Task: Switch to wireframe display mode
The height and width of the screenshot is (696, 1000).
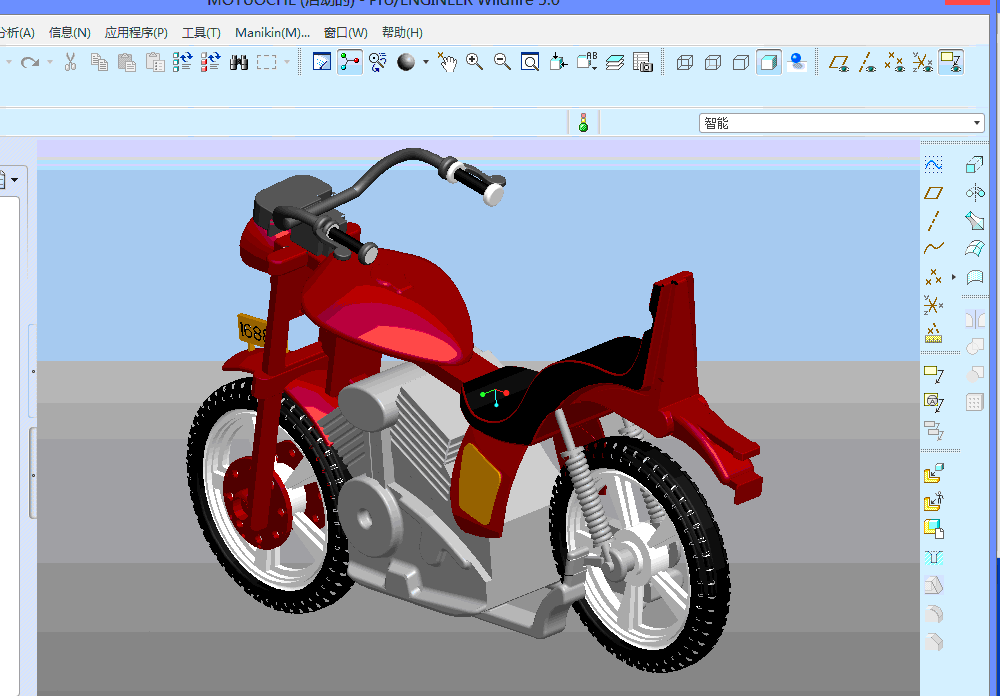Action: [x=685, y=62]
